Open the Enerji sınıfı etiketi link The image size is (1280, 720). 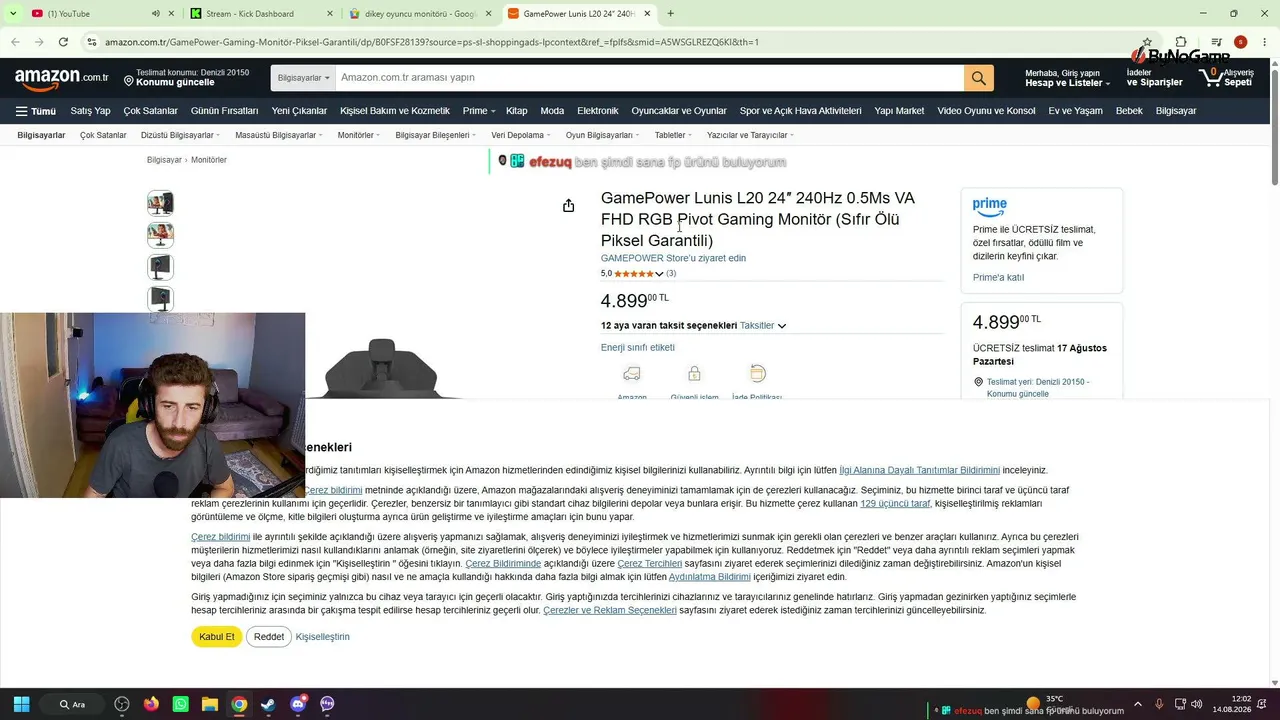tap(638, 348)
